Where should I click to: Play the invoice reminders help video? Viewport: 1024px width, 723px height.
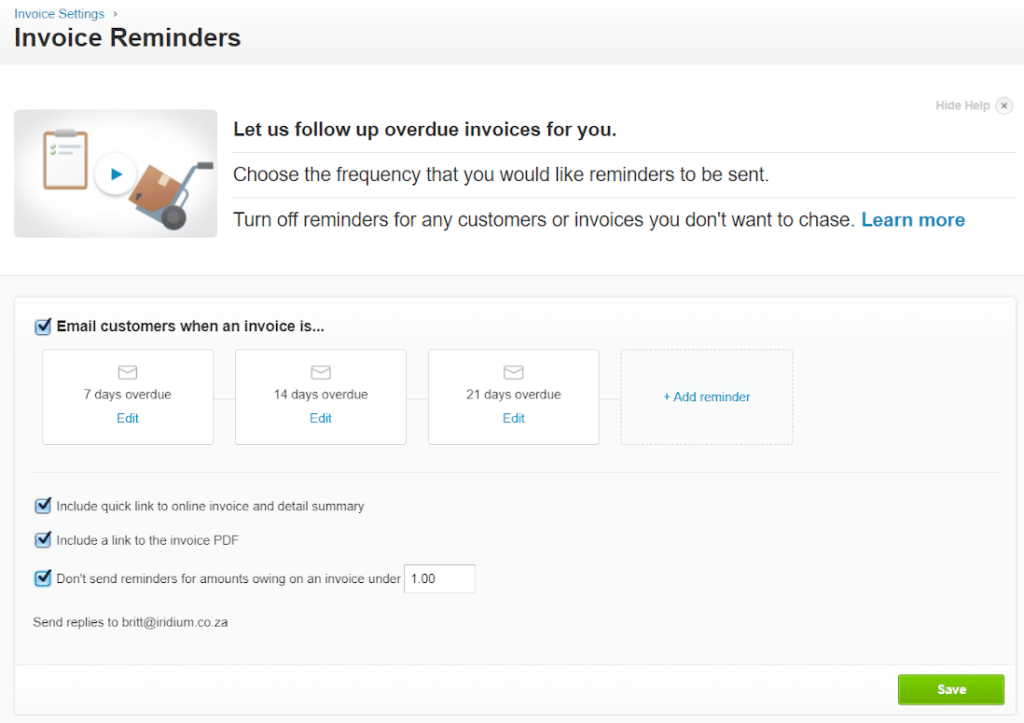click(116, 174)
